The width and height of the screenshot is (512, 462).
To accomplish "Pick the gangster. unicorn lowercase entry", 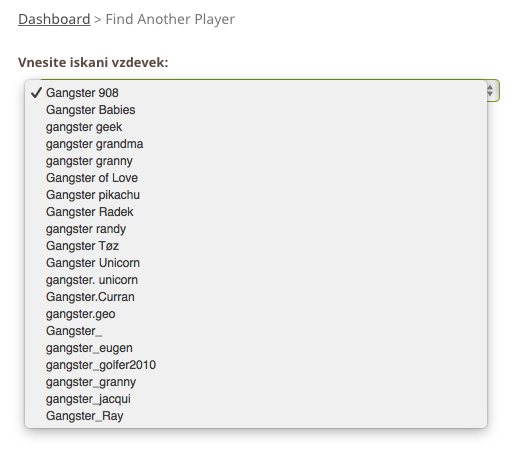I will [x=256, y=280].
